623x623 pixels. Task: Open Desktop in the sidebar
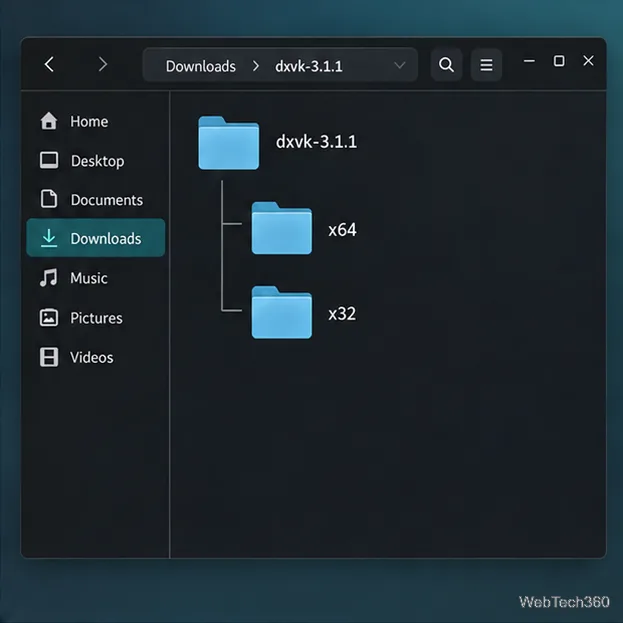tap(95, 161)
